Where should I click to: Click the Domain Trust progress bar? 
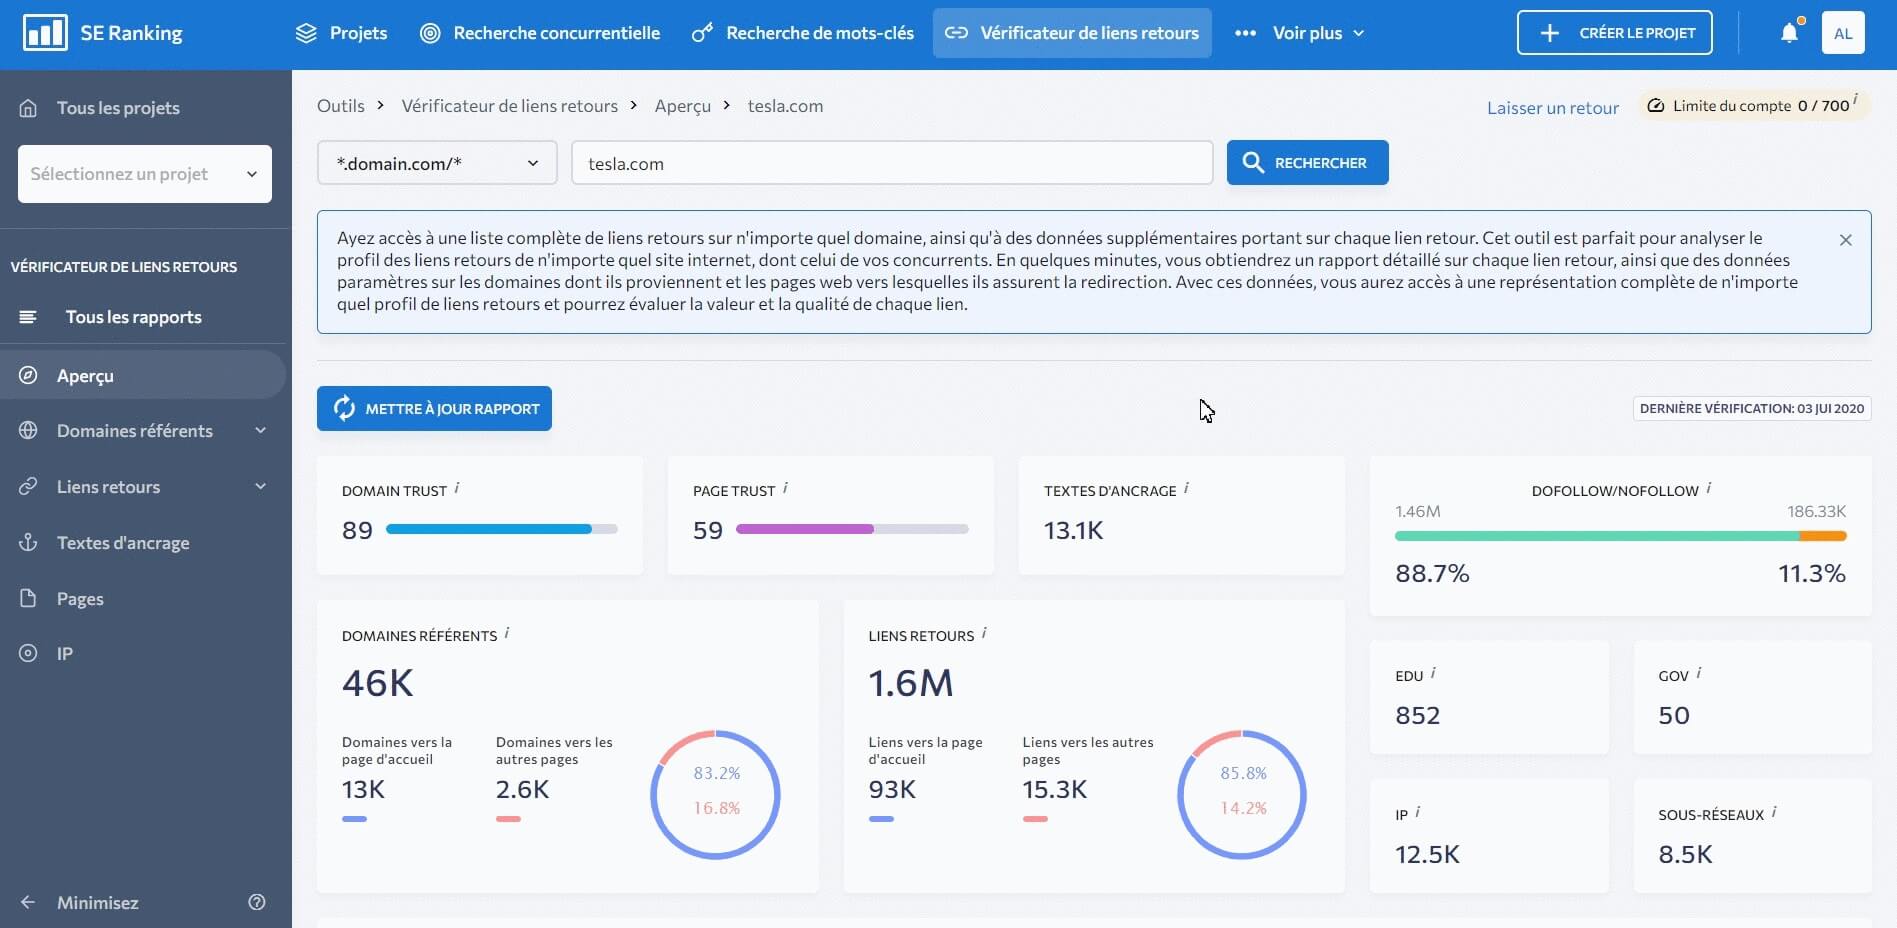tap(501, 529)
